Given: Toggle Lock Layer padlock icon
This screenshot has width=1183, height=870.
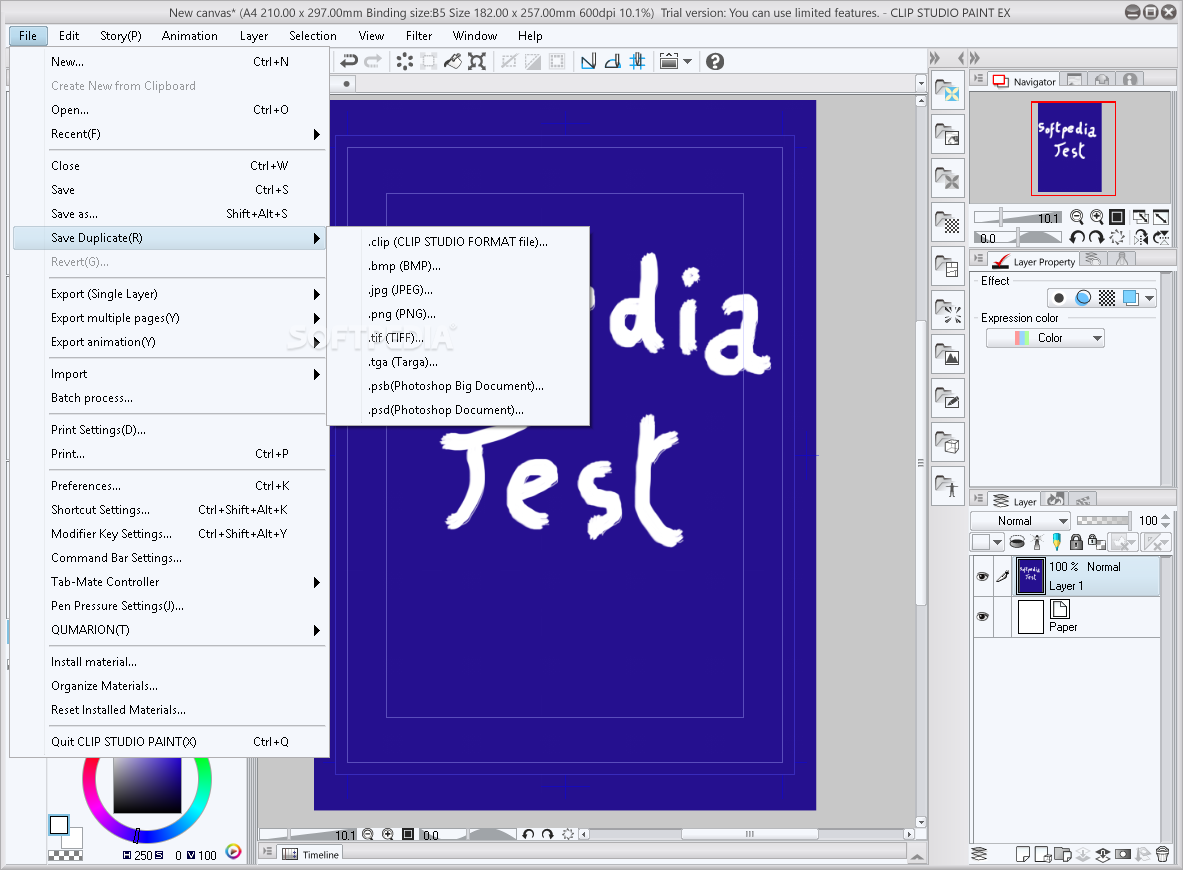Looking at the screenshot, I should tap(1077, 542).
